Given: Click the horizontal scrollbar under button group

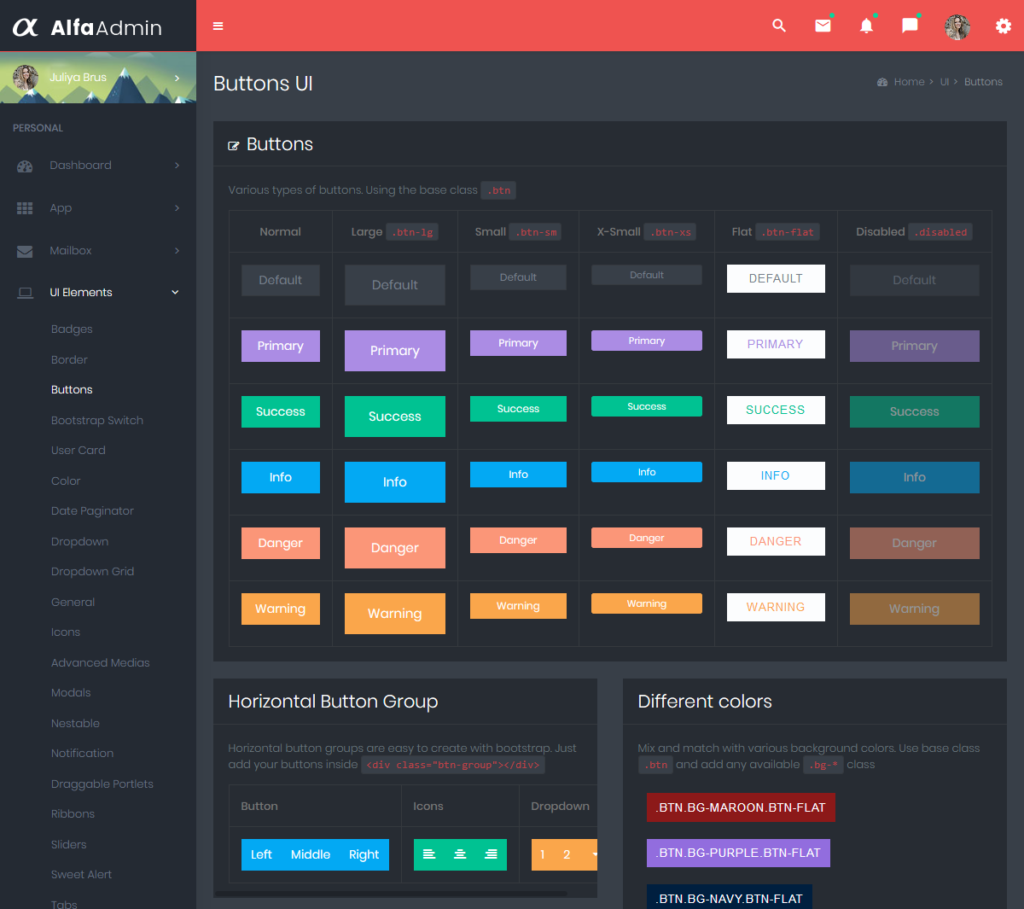Looking at the screenshot, I should tap(392, 894).
